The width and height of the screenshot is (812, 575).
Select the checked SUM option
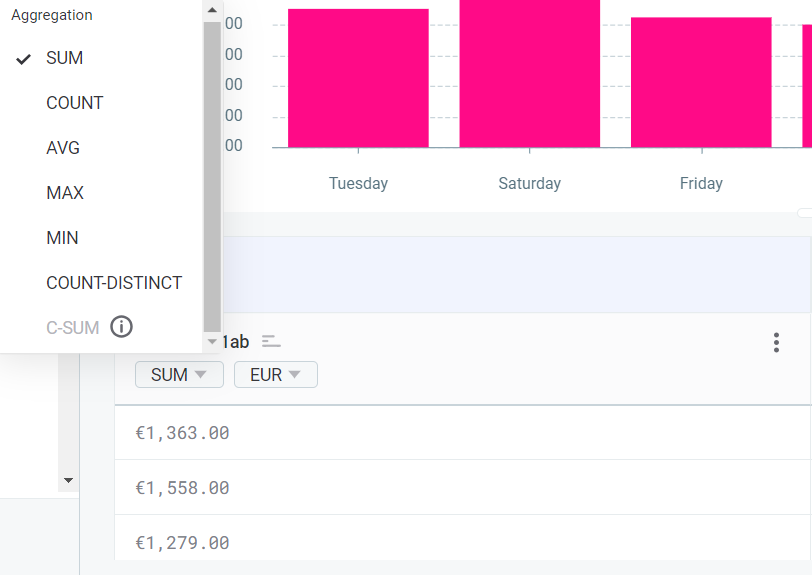[x=65, y=58]
